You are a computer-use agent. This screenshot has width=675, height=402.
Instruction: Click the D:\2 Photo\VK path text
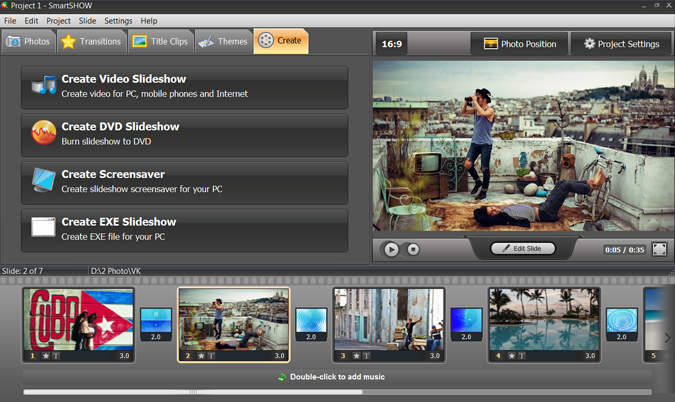tap(116, 271)
